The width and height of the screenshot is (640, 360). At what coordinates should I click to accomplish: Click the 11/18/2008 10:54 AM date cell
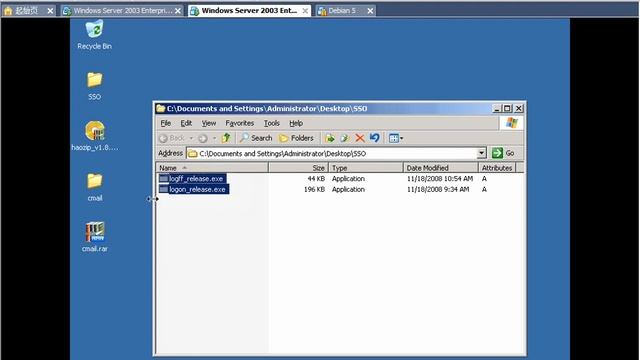click(x=440, y=179)
